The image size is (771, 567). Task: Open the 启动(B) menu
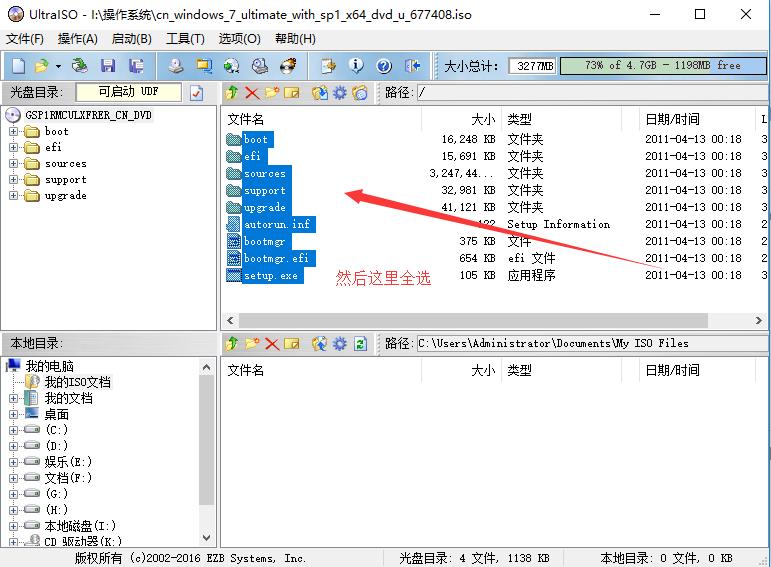click(131, 39)
